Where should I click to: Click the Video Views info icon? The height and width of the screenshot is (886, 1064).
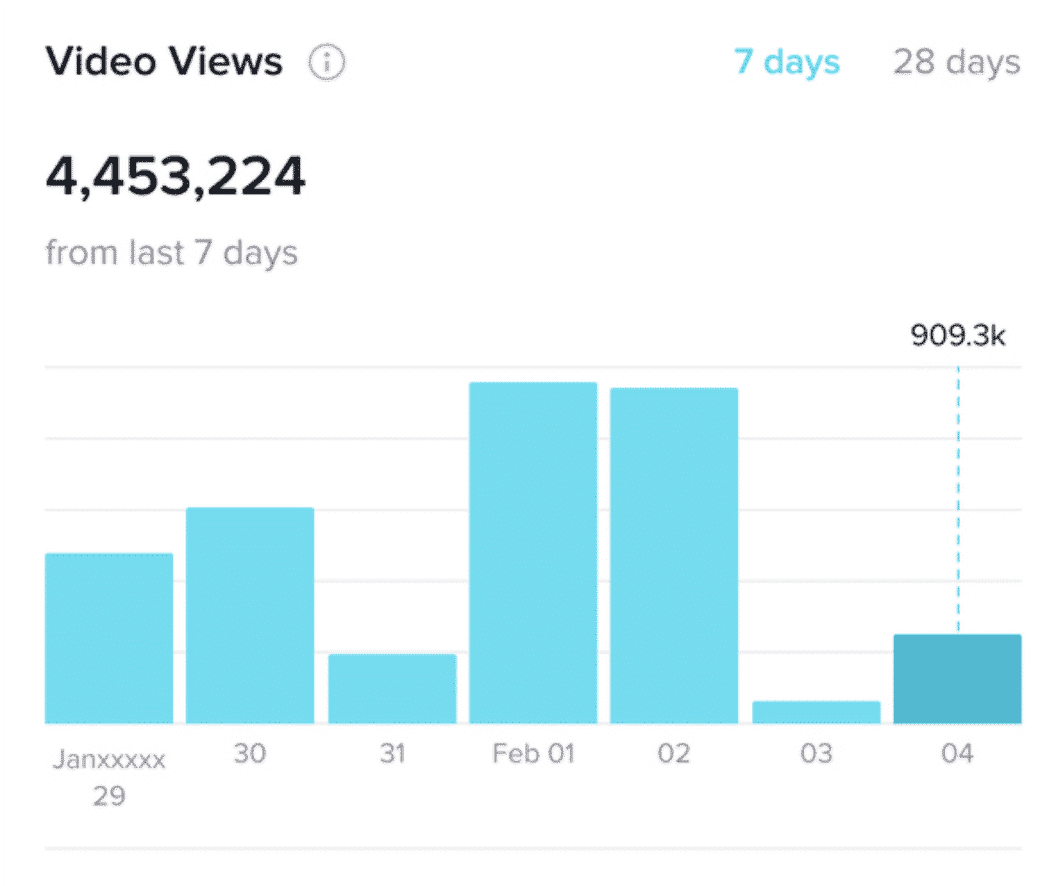[326, 62]
